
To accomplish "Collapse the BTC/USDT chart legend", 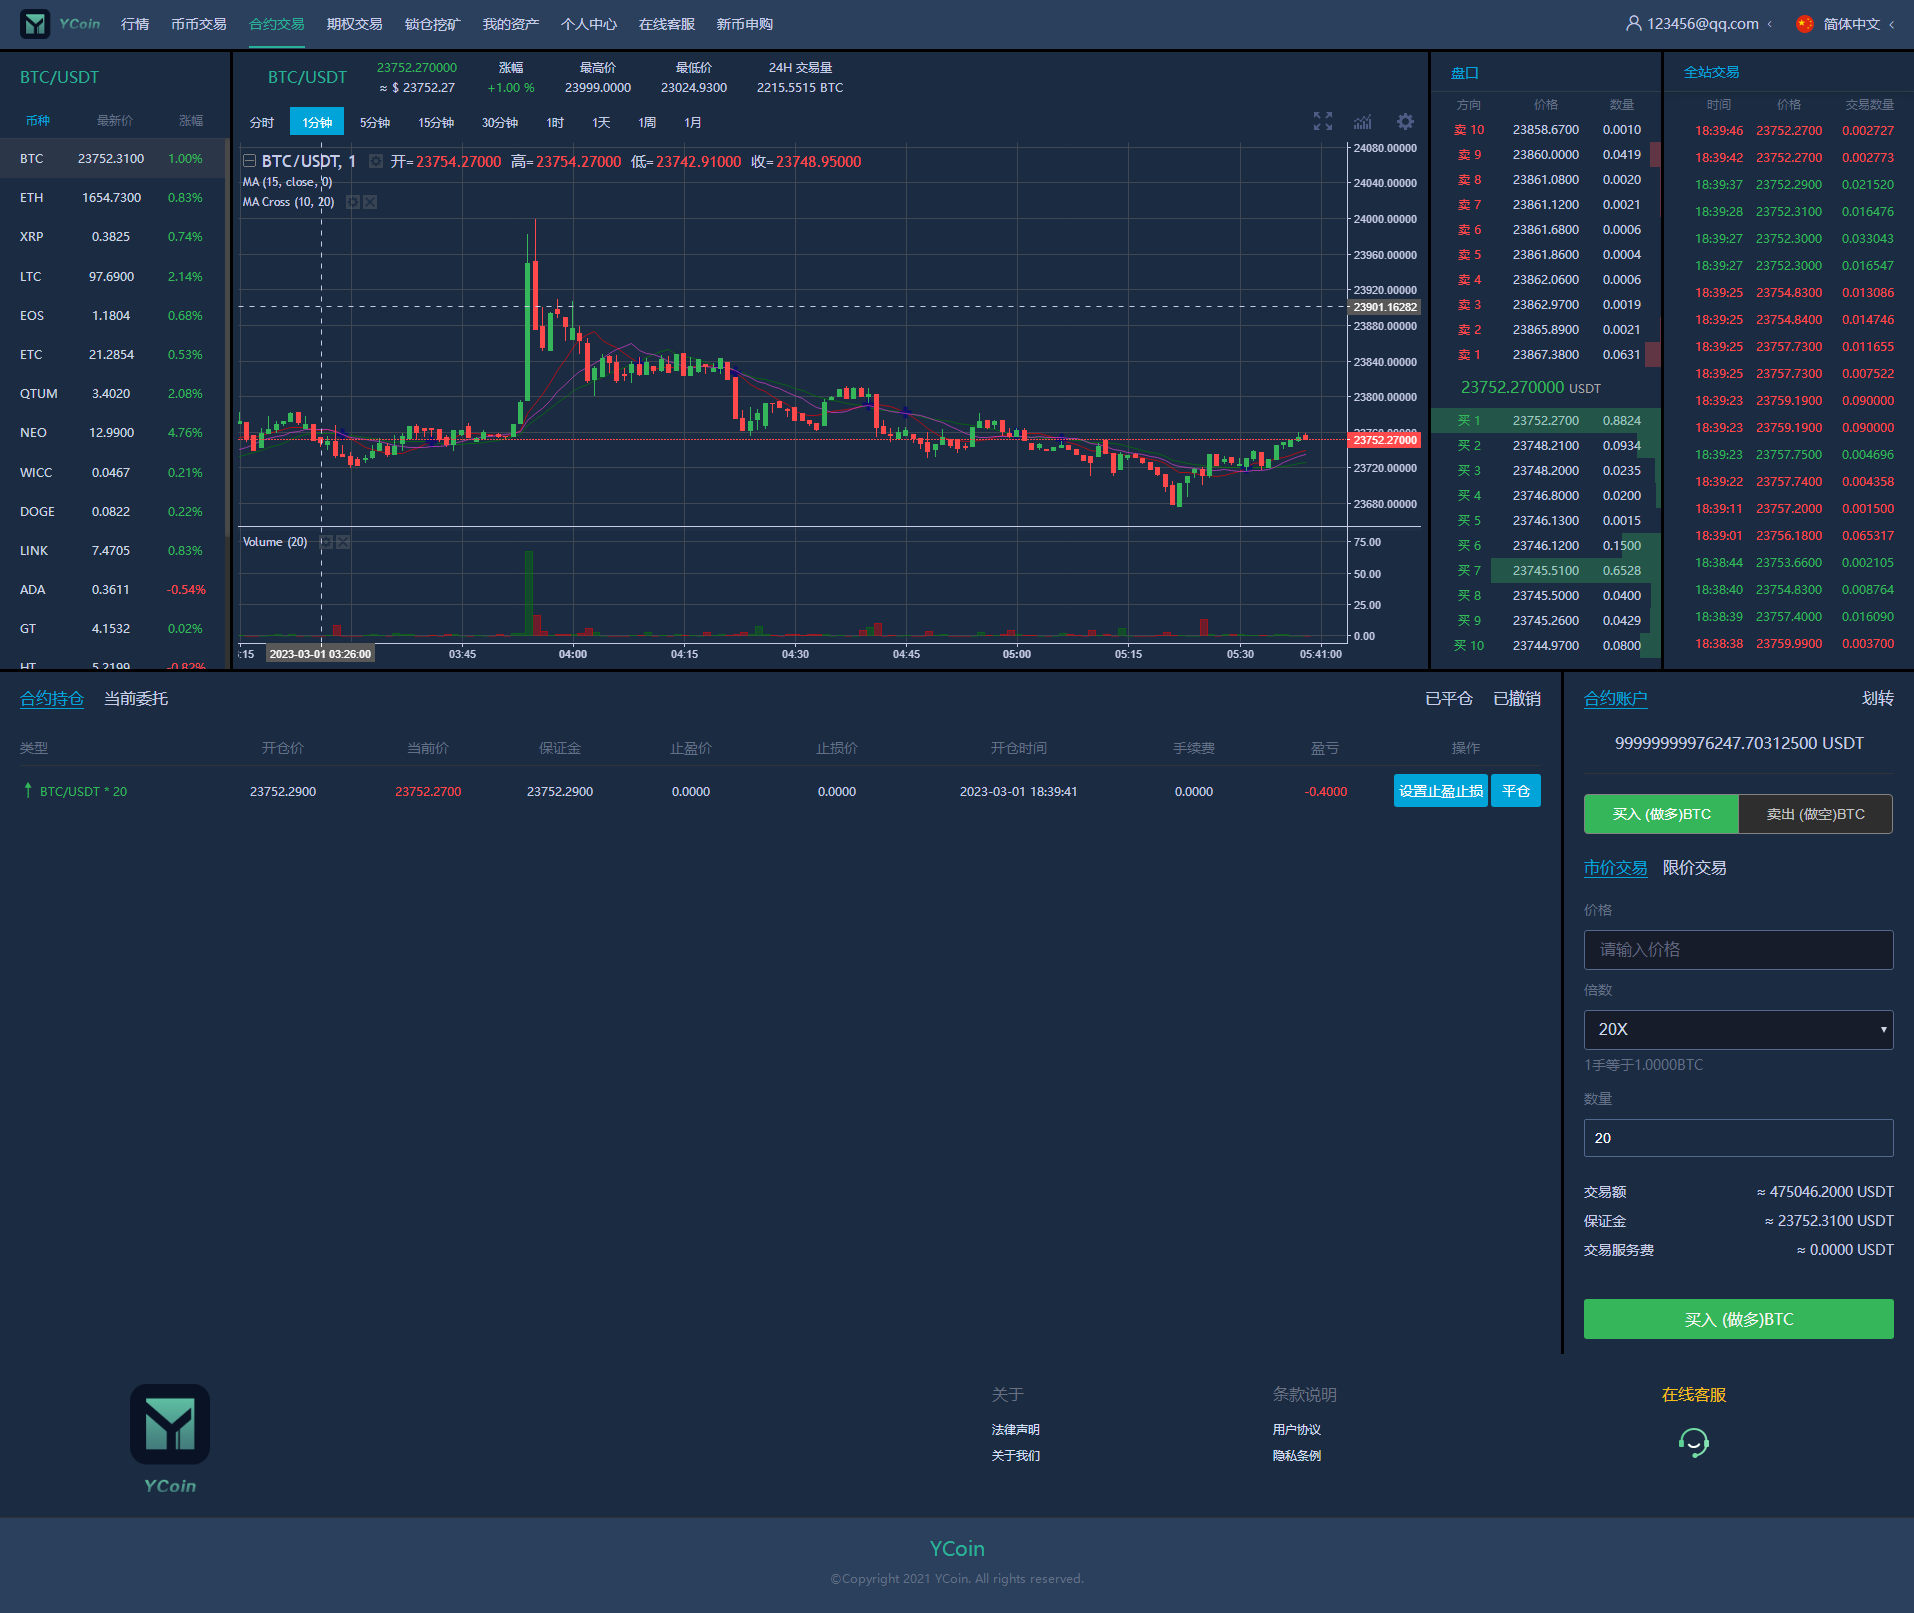I will coord(250,161).
